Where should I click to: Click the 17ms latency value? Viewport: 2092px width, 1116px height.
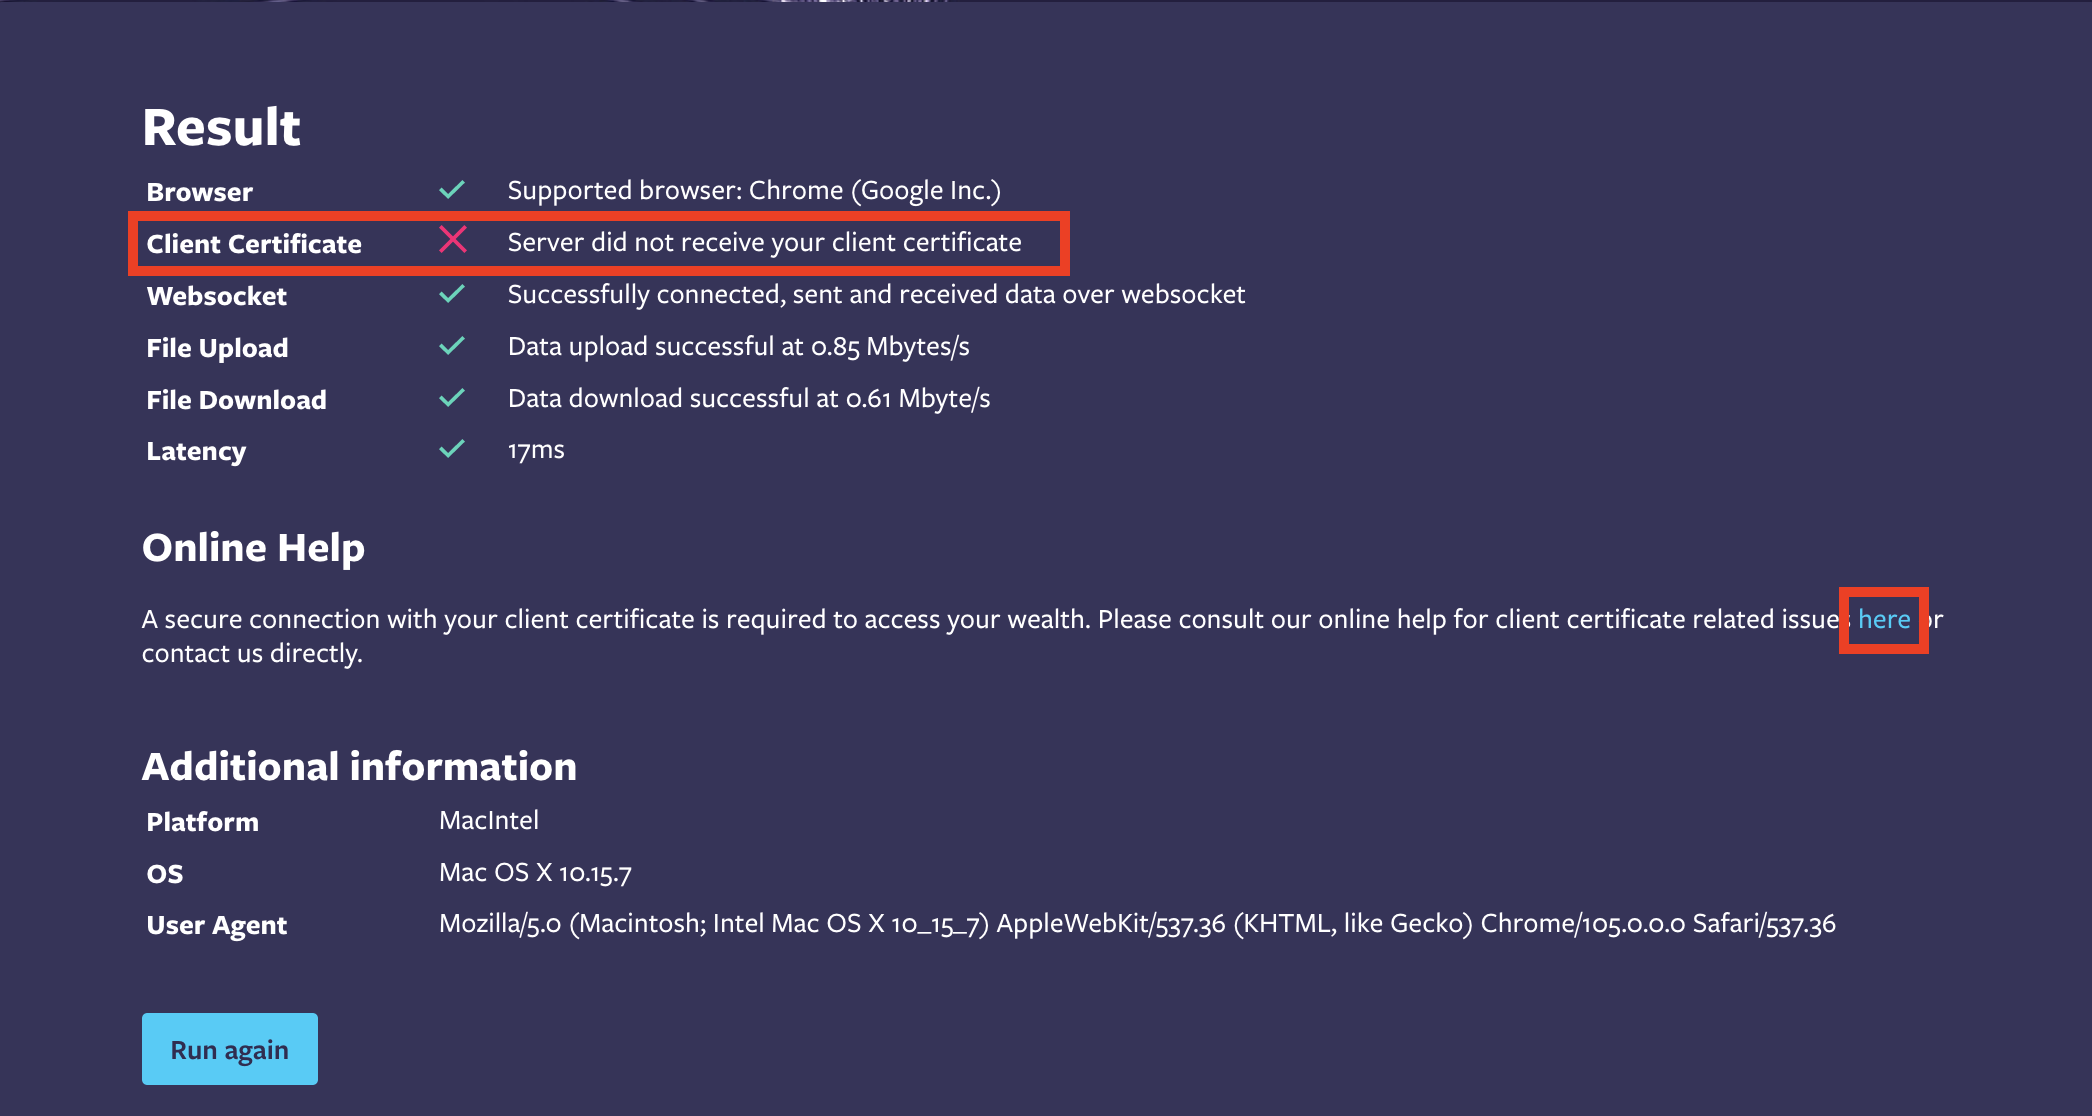coord(536,450)
